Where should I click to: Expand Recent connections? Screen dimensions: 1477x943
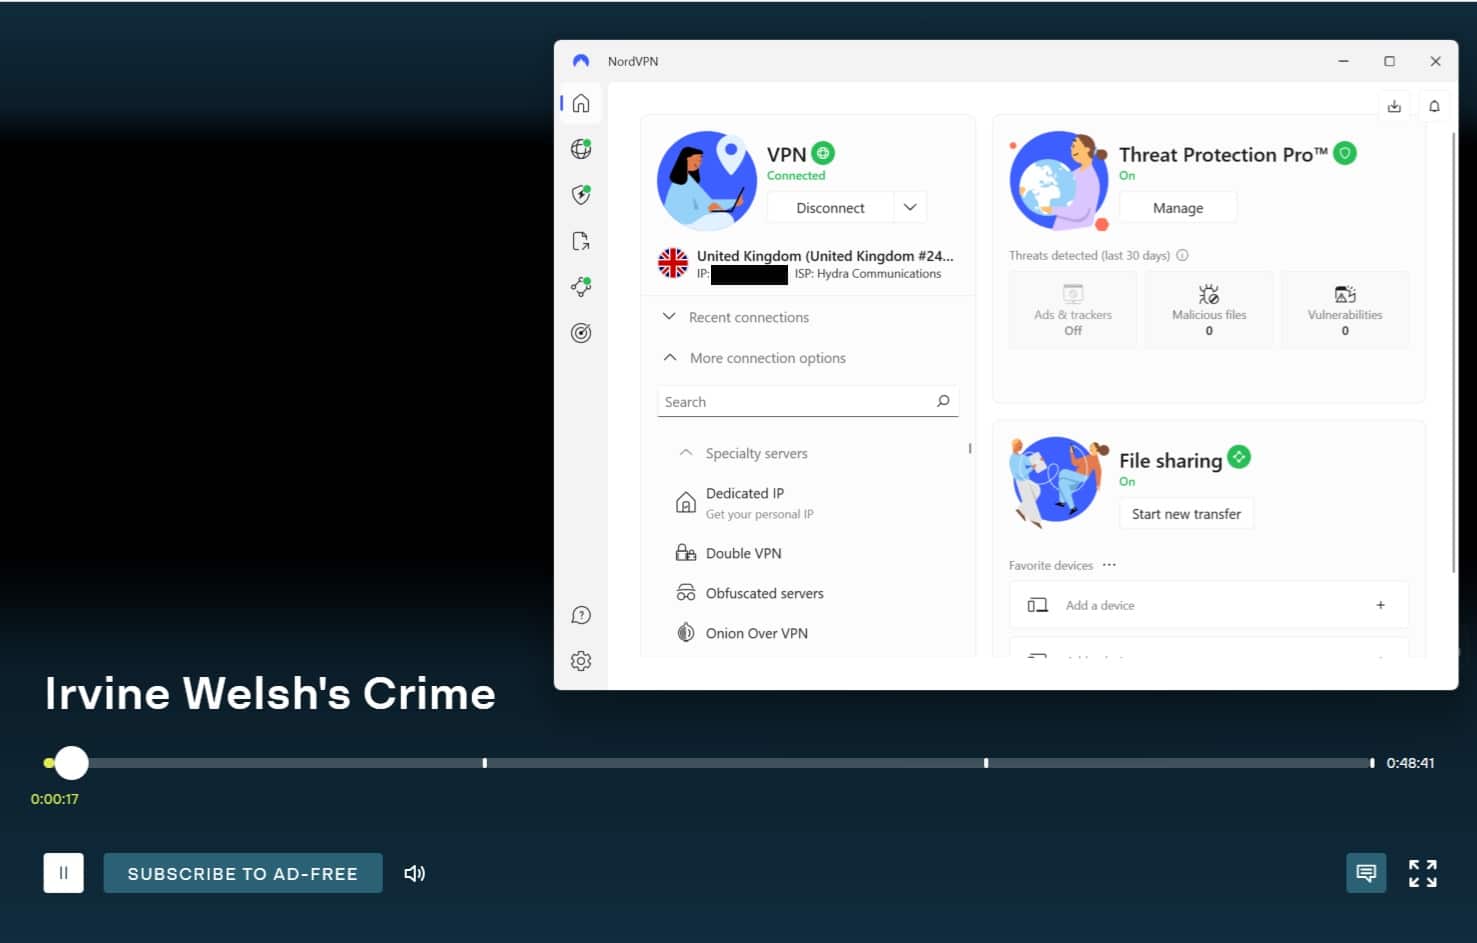pyautogui.click(x=737, y=317)
